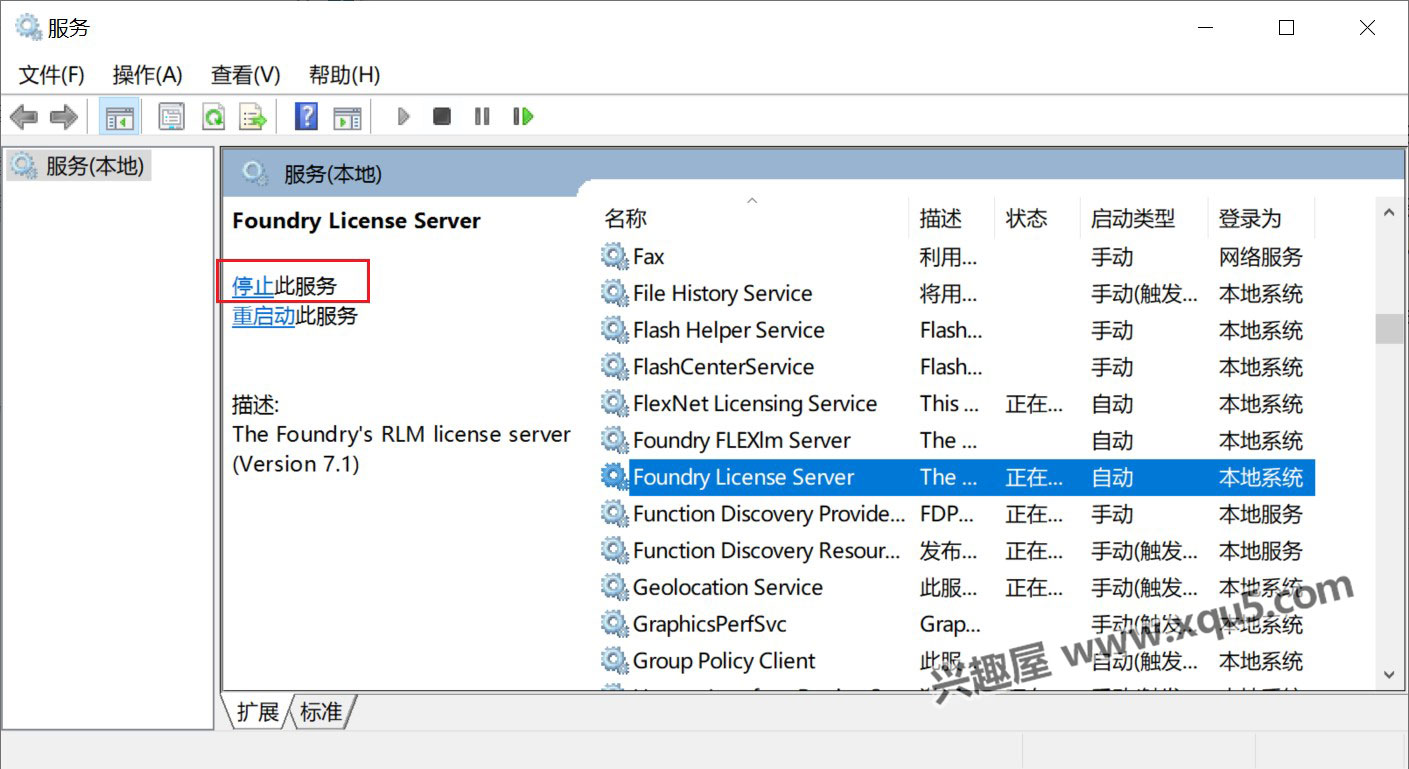
Task: Click the services list scrollbar thumb
Action: pyautogui.click(x=1389, y=329)
